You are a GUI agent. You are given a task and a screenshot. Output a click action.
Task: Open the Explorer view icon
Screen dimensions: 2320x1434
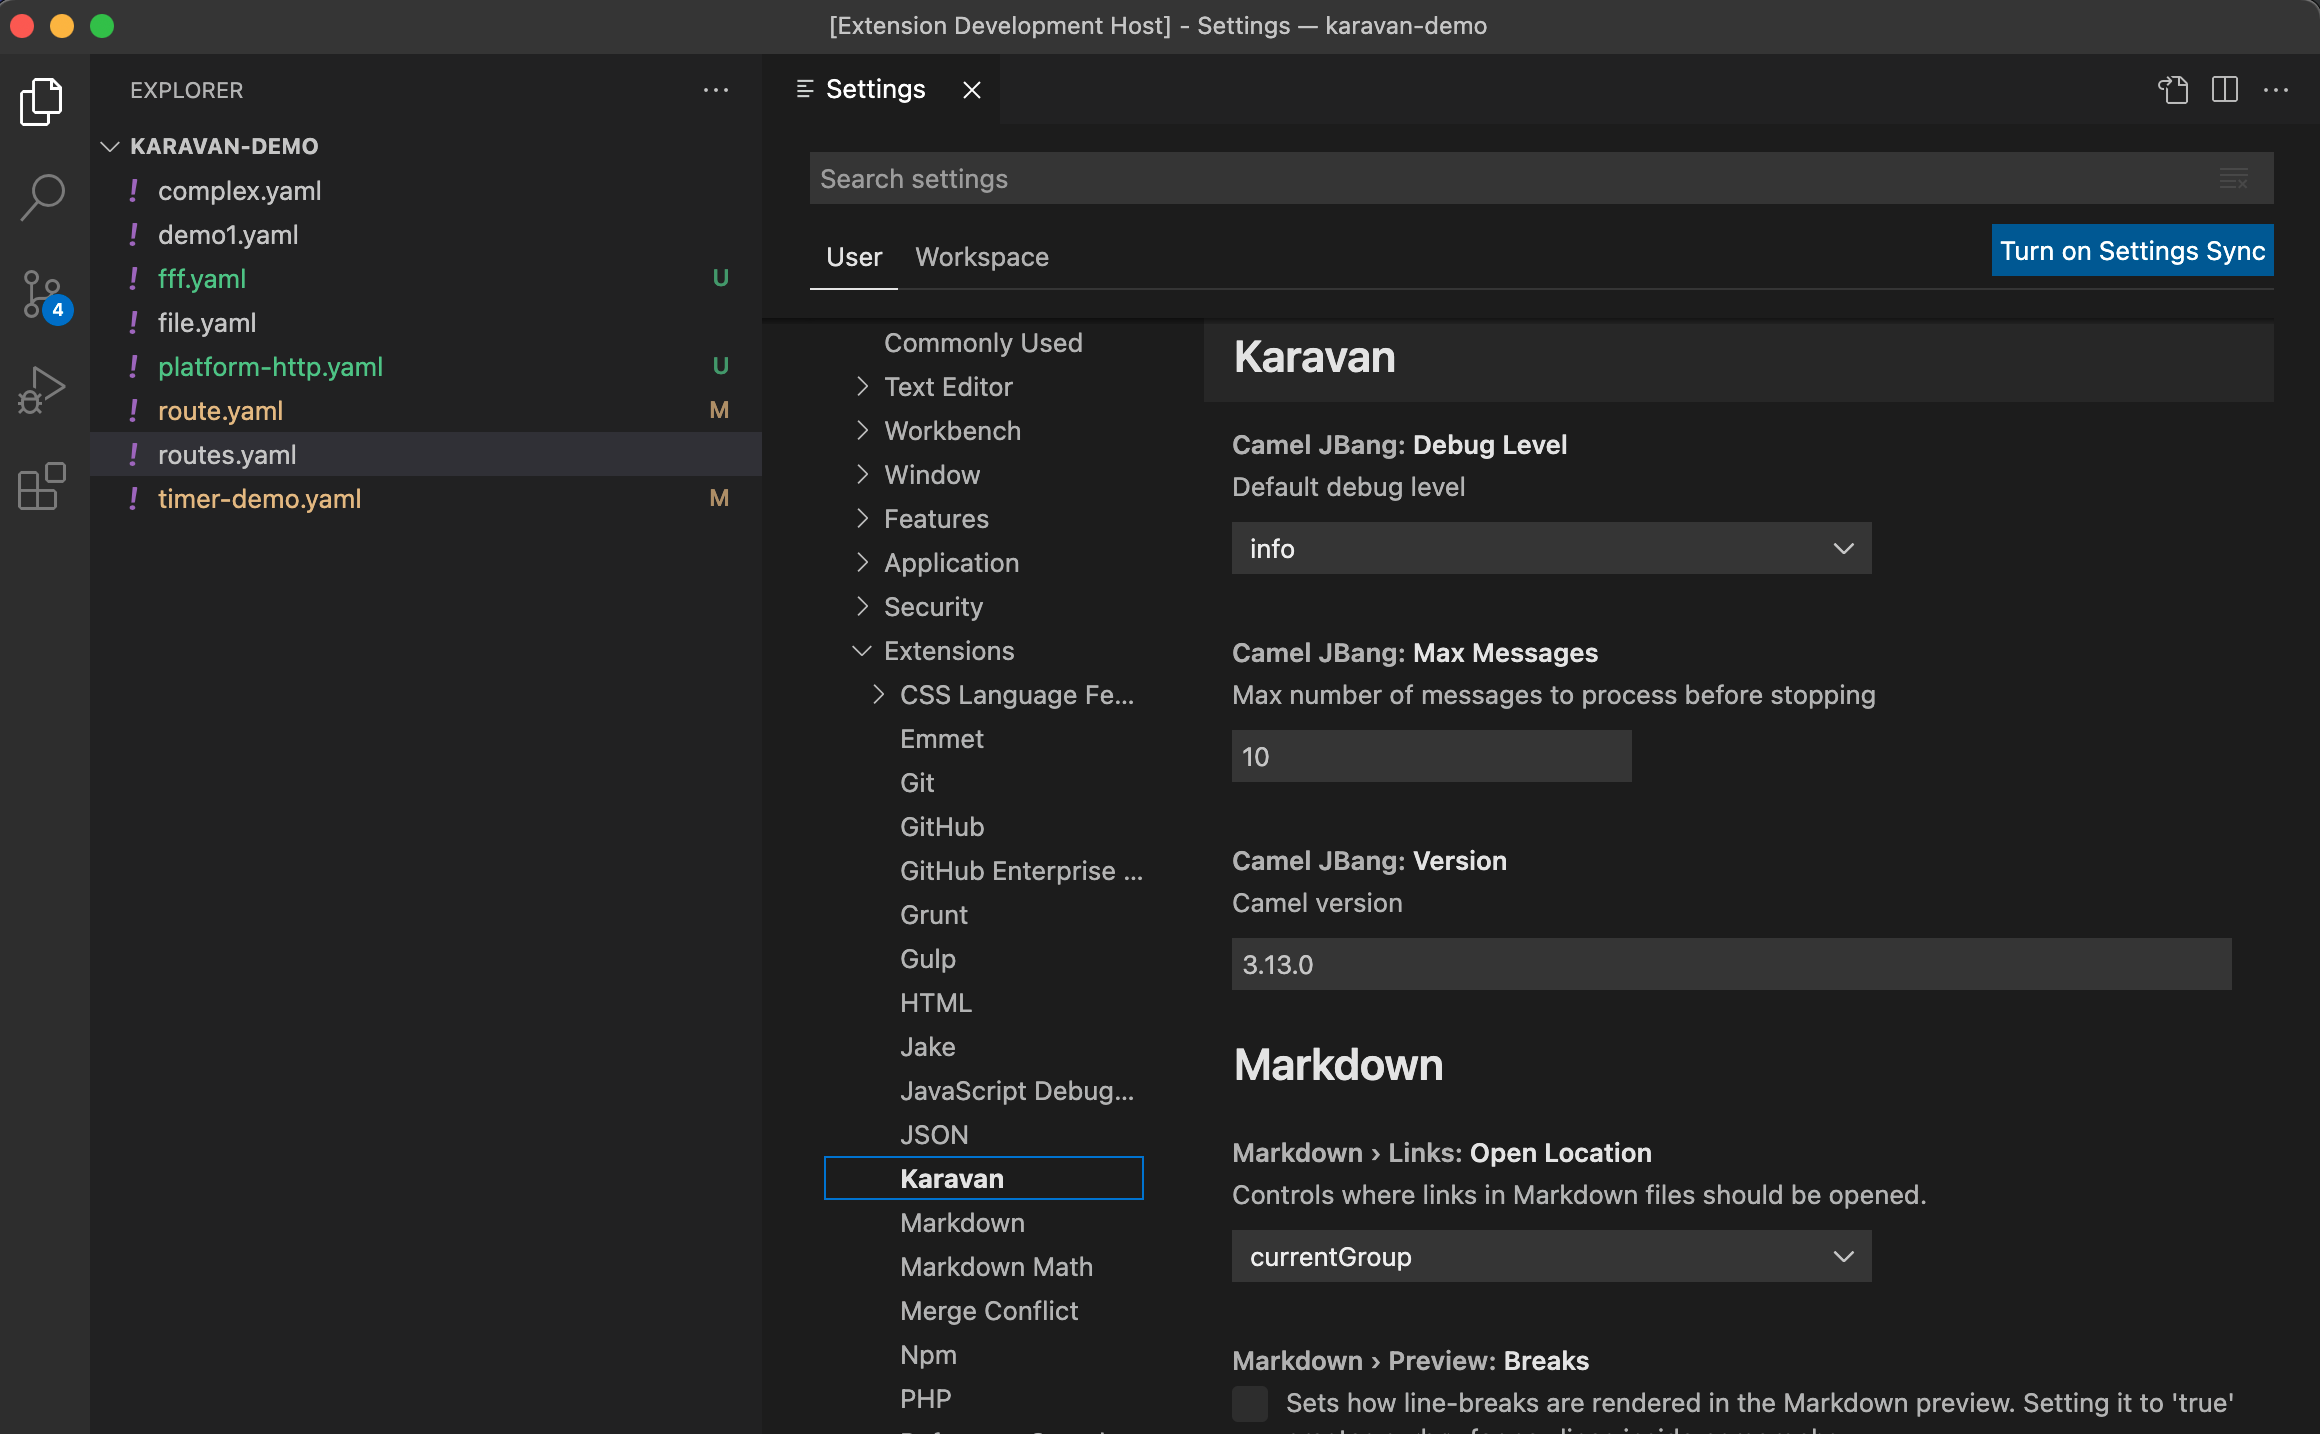[41, 101]
